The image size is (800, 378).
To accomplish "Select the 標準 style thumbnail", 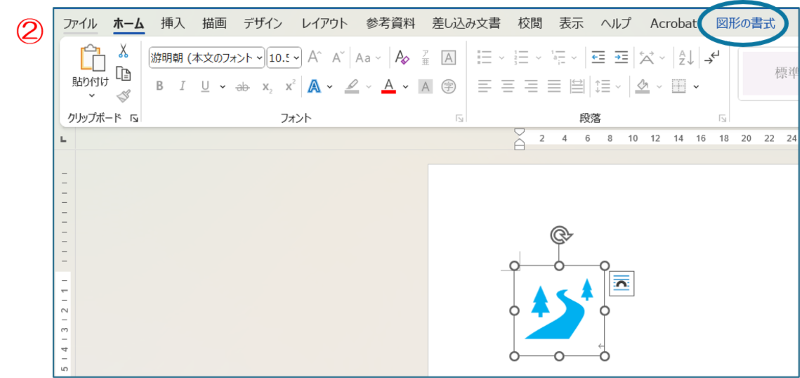I will (x=770, y=73).
